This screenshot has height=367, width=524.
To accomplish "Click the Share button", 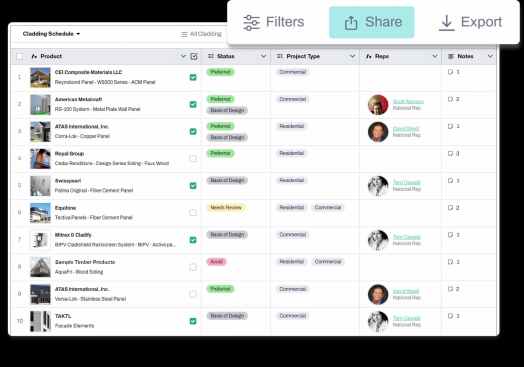I will pos(372,22).
